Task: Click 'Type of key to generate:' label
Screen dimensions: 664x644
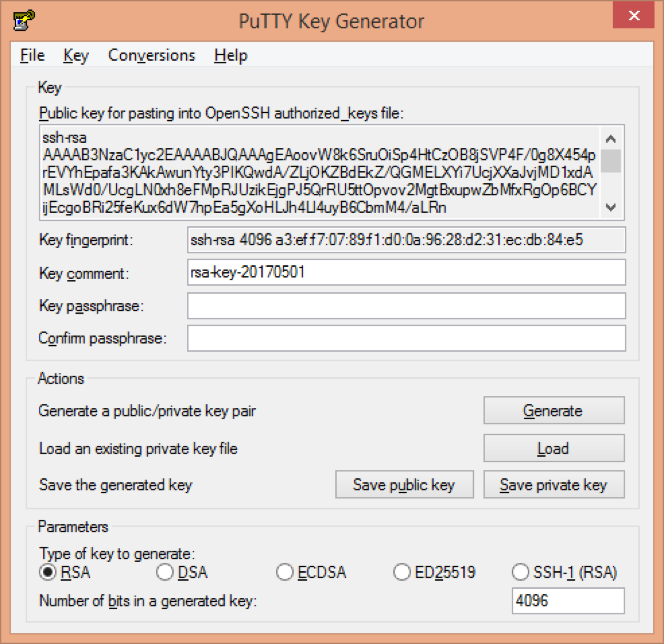Action: pyautogui.click(x=117, y=553)
